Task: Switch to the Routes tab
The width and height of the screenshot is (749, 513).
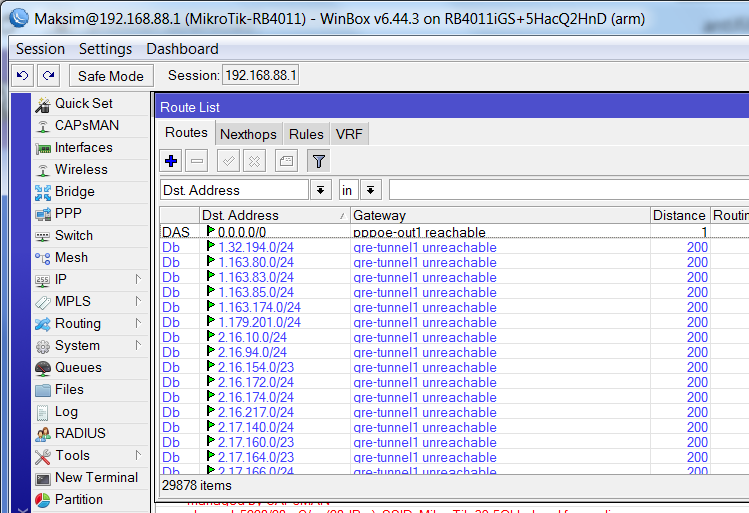Action: tap(186, 133)
